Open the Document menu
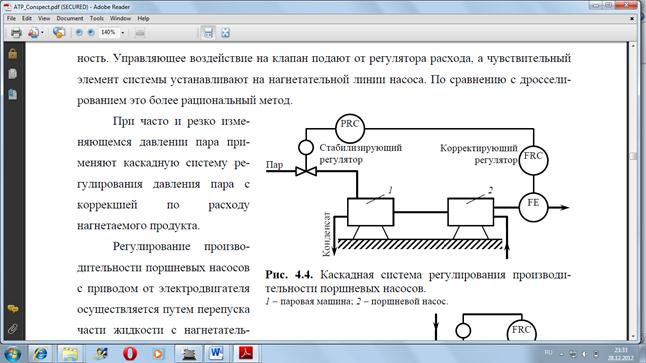This screenshot has height=363, width=646. pyautogui.click(x=70, y=19)
